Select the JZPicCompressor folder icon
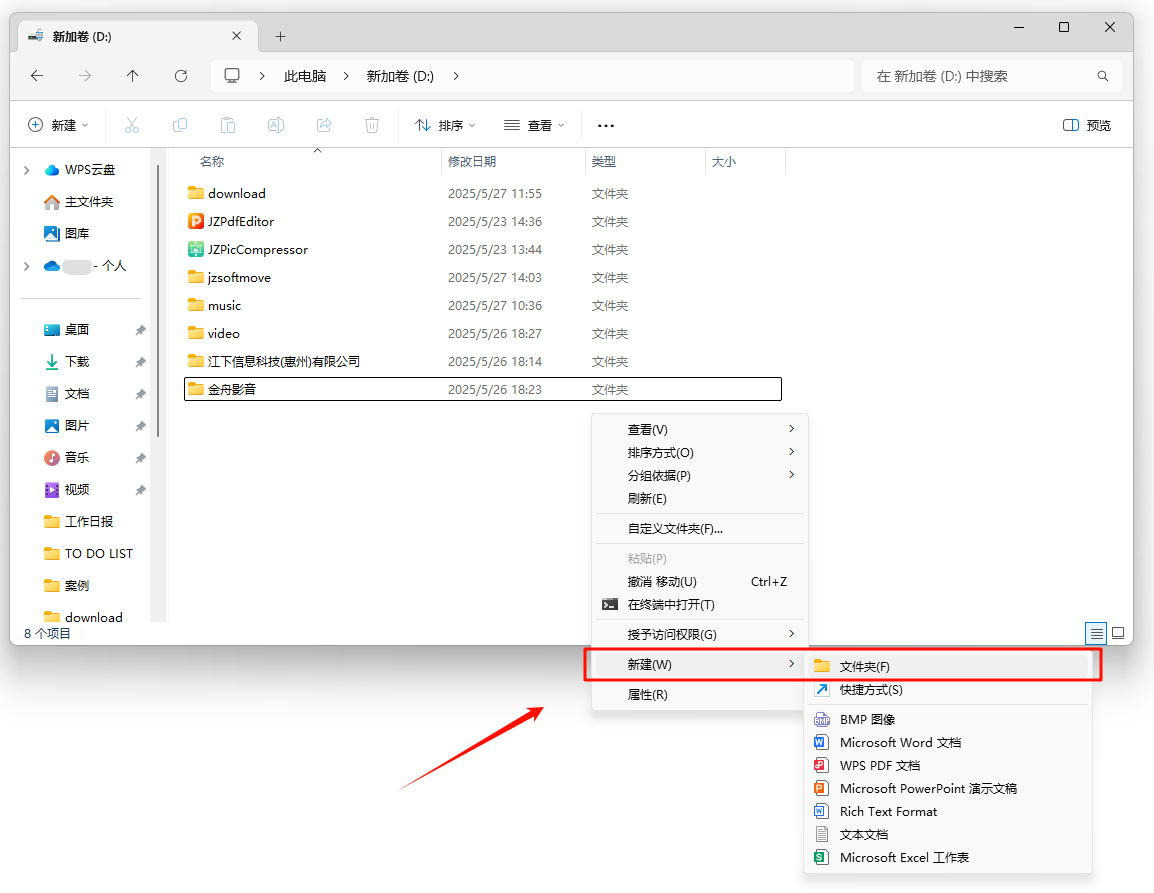Screen dimensions: 1154x893 pyautogui.click(x=196, y=249)
